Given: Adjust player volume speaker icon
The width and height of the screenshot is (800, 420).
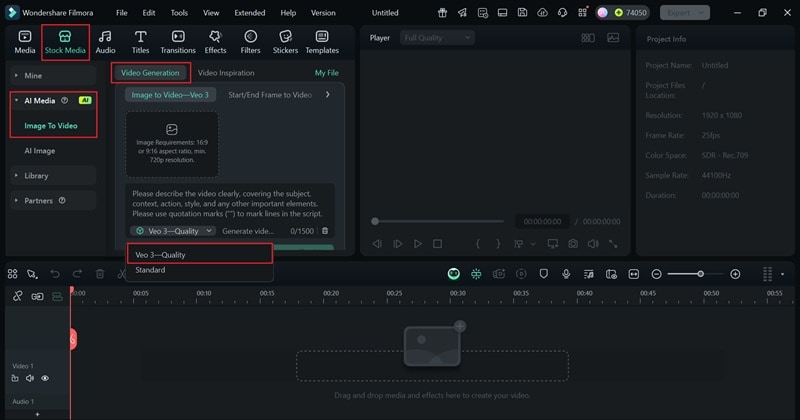Looking at the screenshot, I should pyautogui.click(x=593, y=244).
